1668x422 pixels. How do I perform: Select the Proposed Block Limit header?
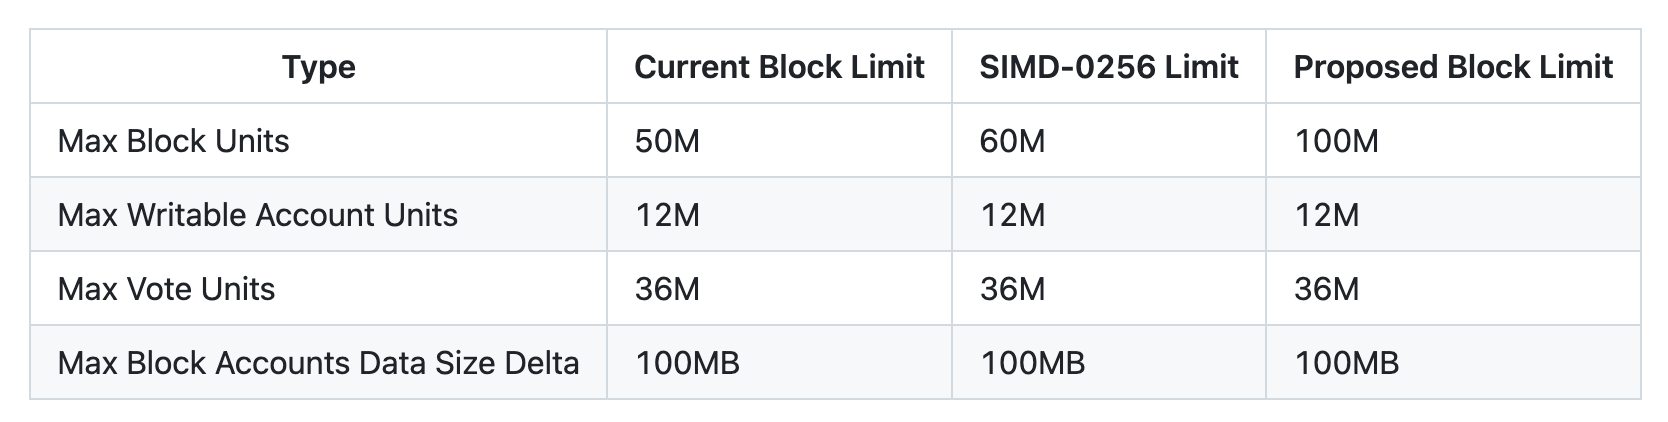tap(1453, 67)
